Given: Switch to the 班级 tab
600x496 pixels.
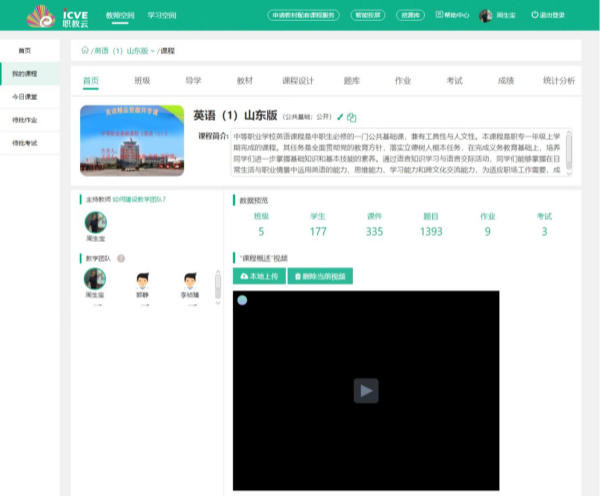Looking at the screenshot, I should click(142, 81).
